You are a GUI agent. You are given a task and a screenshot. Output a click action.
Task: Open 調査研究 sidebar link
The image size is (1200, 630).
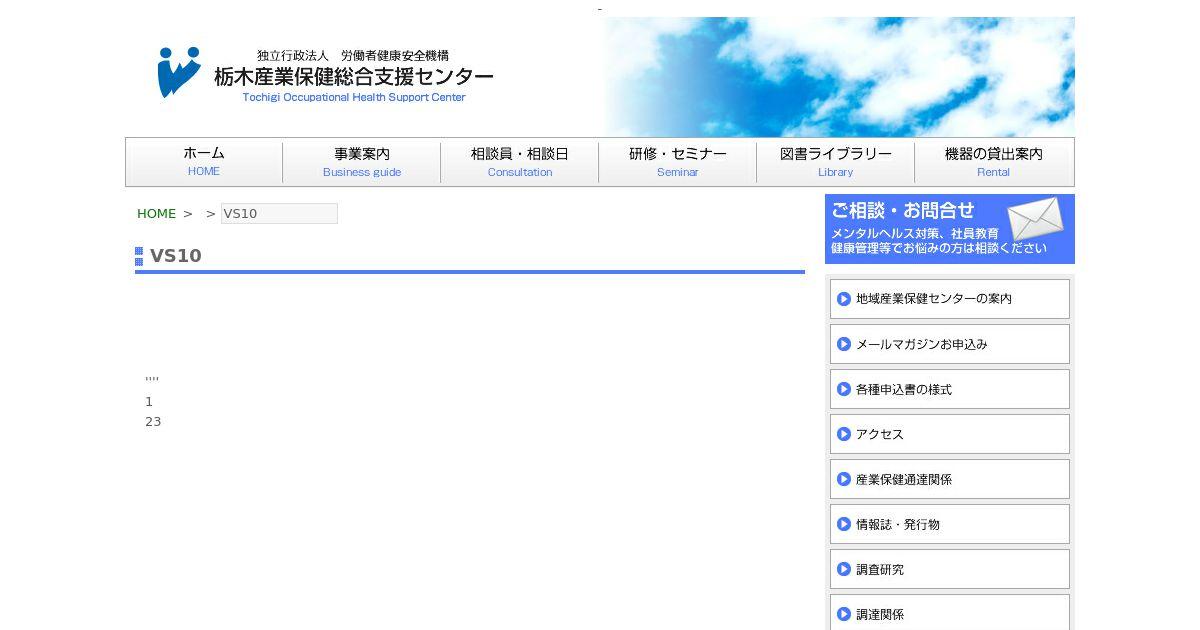coord(950,569)
